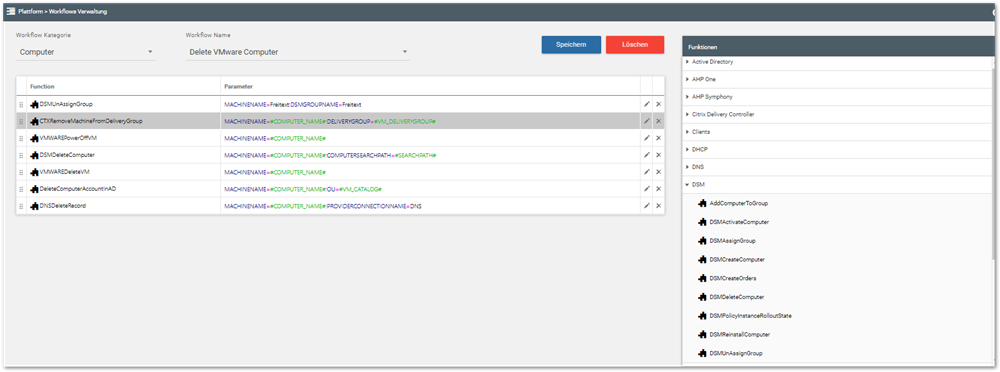The image size is (1000, 372).
Task: Edit the VMWAREPowerOffVM row with its pencil icon
Action: [647, 138]
